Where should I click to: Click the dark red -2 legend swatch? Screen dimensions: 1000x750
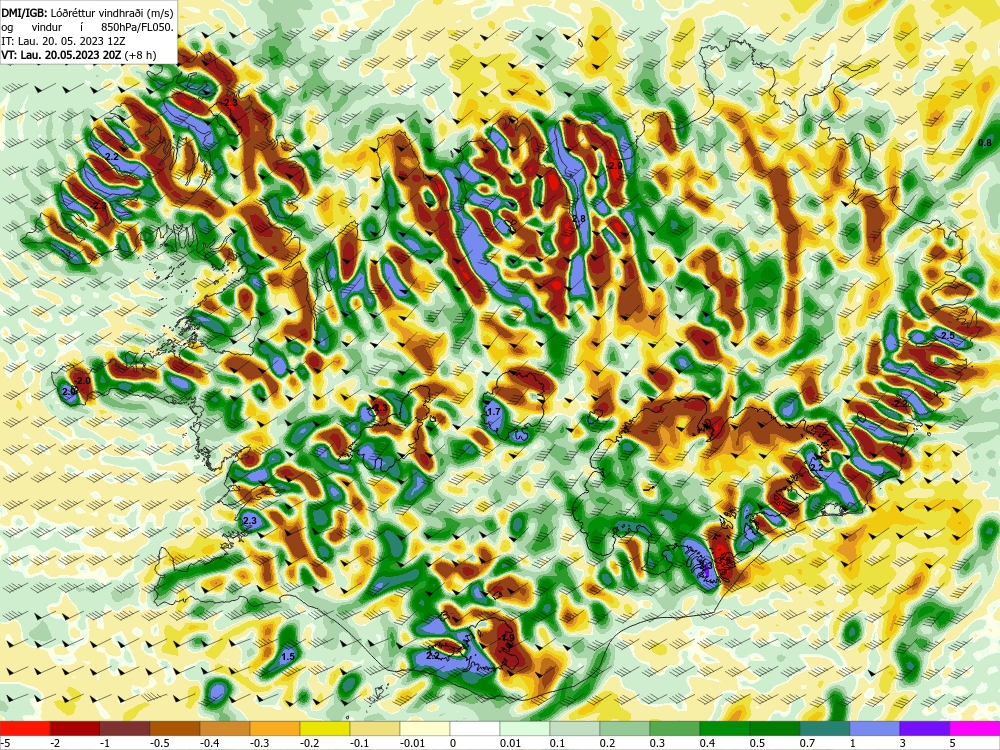coord(75,728)
